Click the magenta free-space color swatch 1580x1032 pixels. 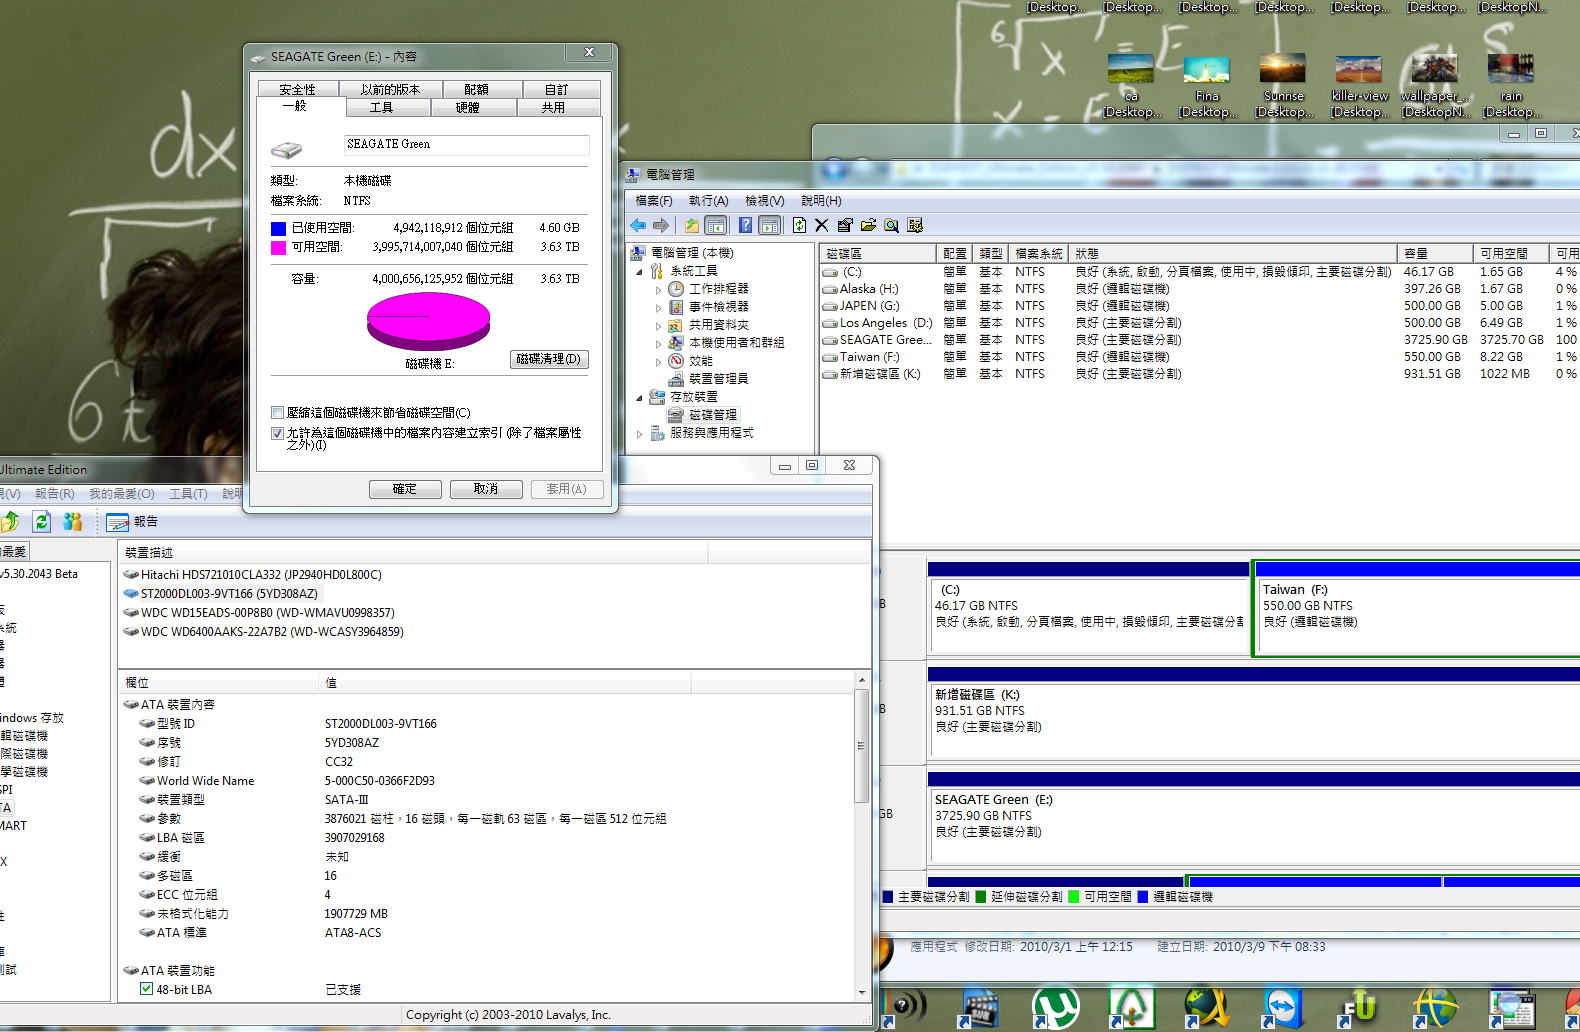(x=278, y=247)
